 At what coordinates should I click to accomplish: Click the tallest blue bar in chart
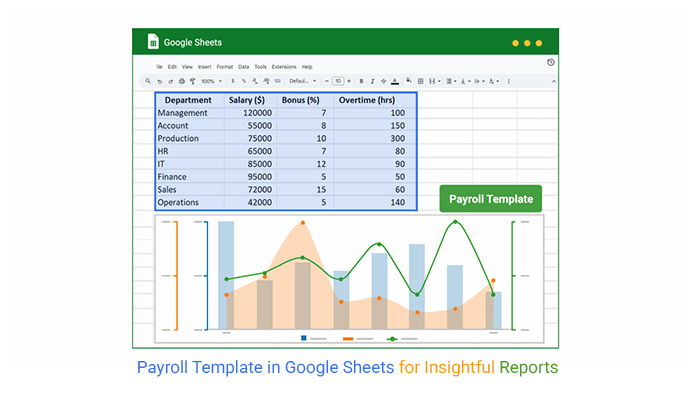pyautogui.click(x=226, y=275)
